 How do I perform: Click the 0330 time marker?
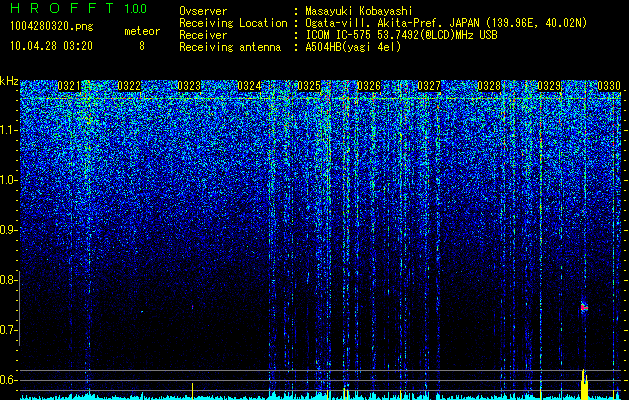[609, 86]
